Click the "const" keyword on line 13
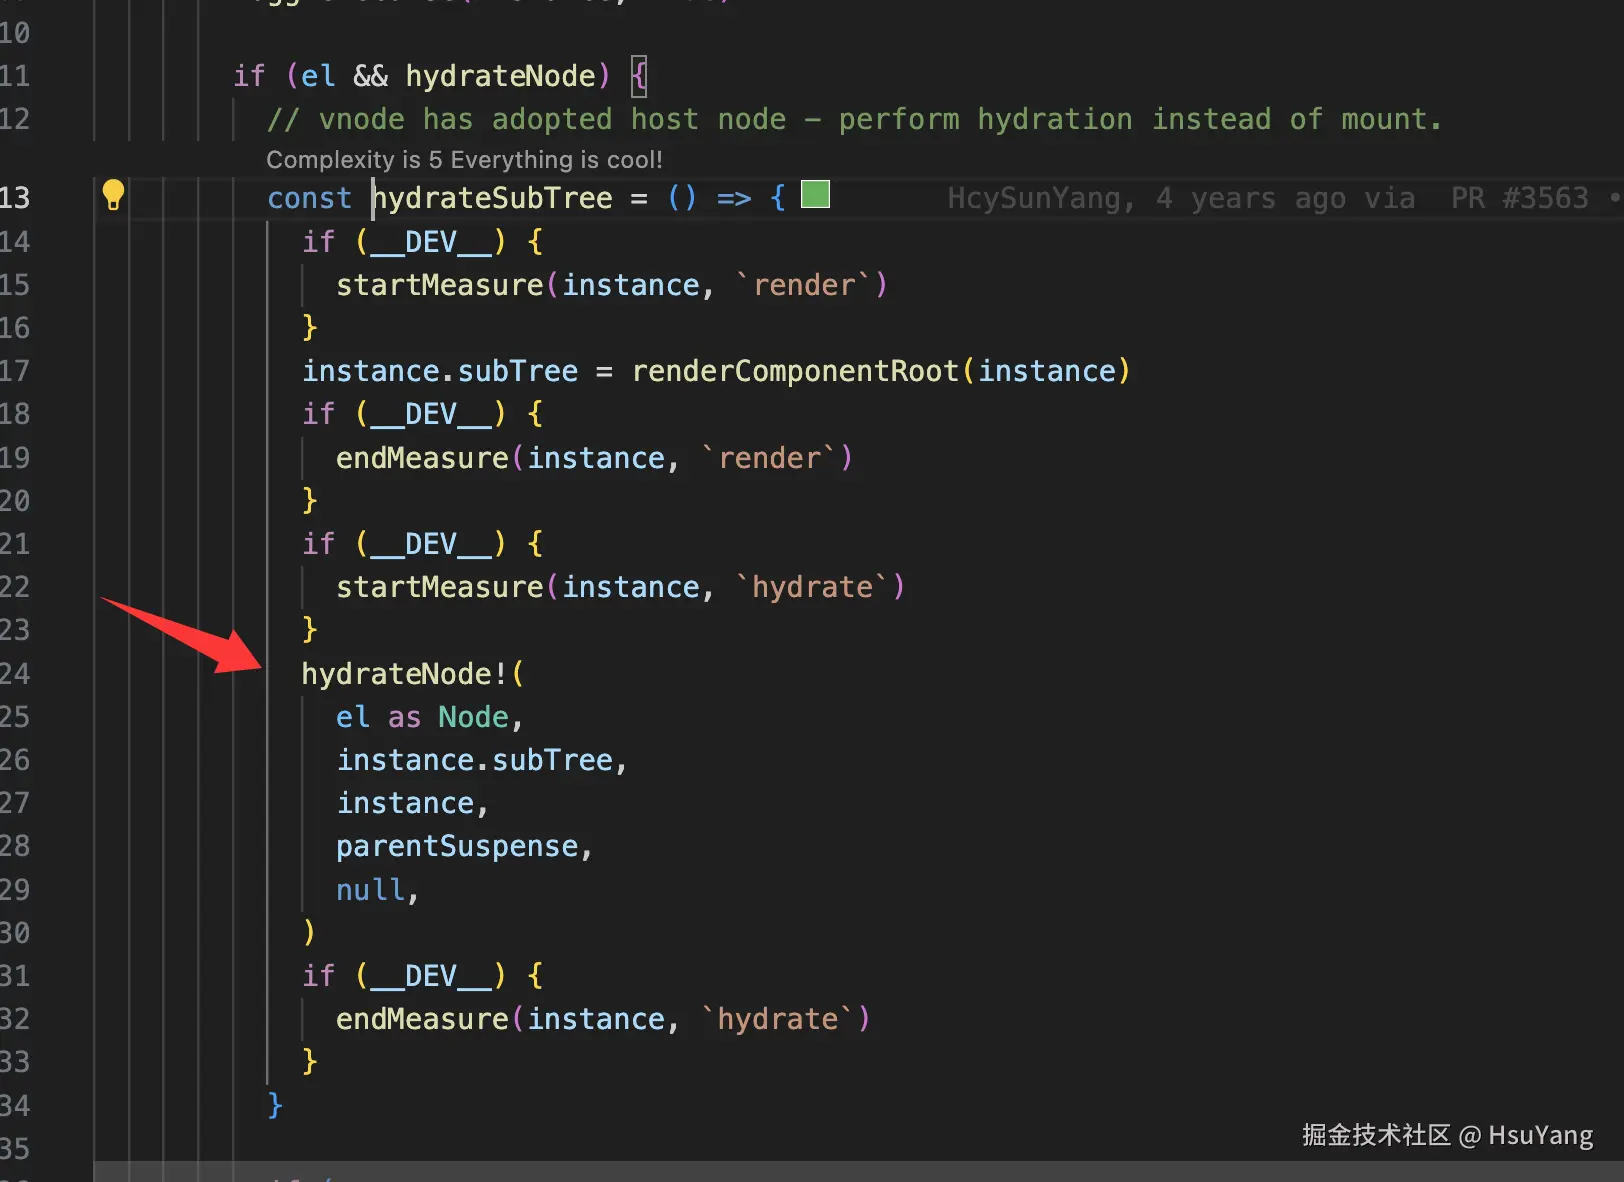Image resolution: width=1624 pixels, height=1182 pixels. [309, 198]
